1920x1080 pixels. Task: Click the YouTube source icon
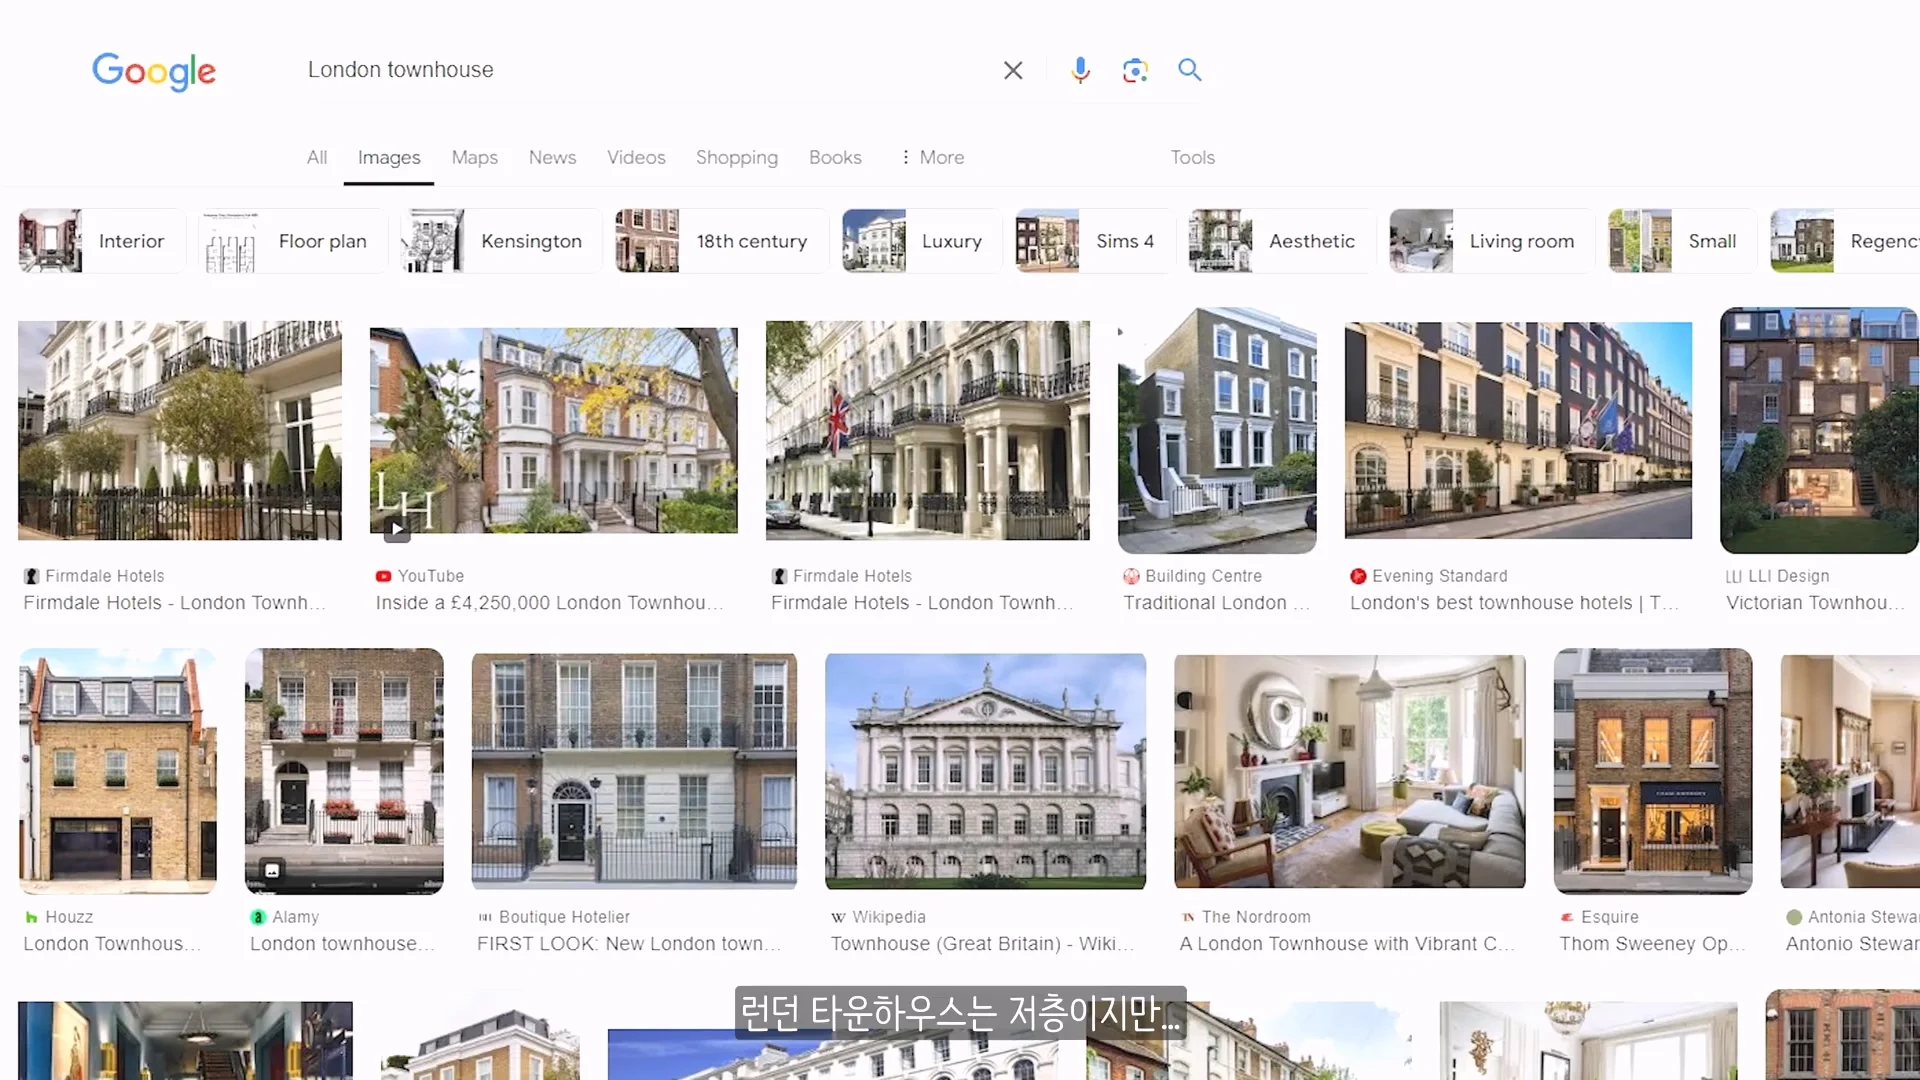pos(383,576)
